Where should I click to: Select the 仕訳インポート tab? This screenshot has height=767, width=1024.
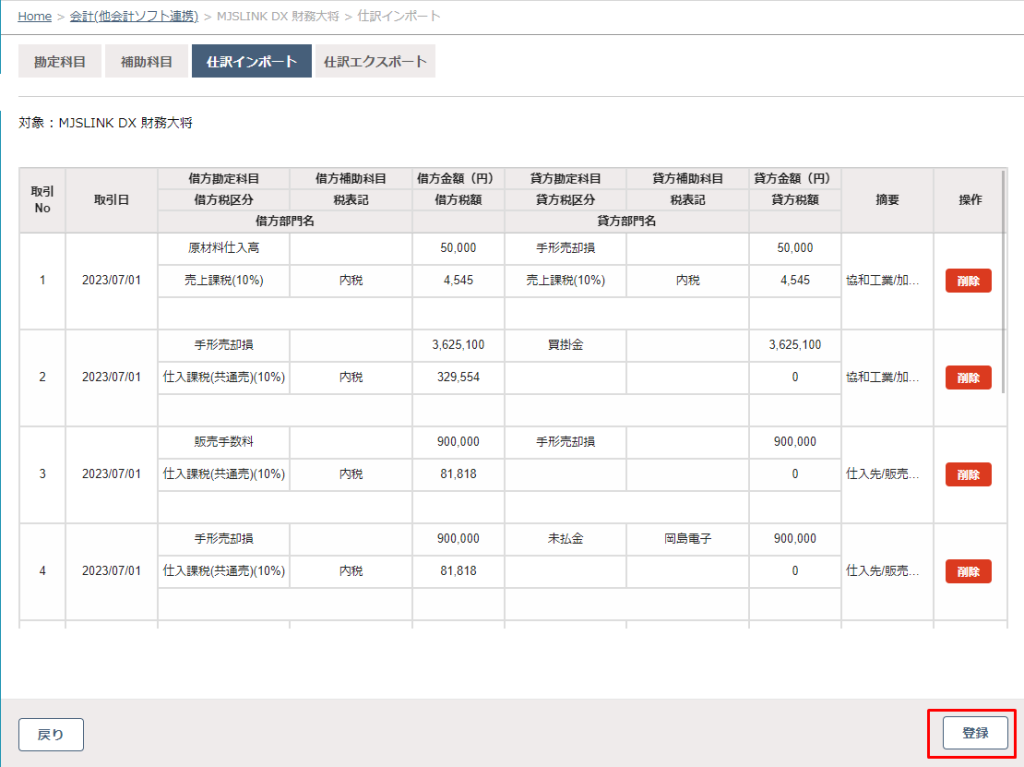point(251,61)
